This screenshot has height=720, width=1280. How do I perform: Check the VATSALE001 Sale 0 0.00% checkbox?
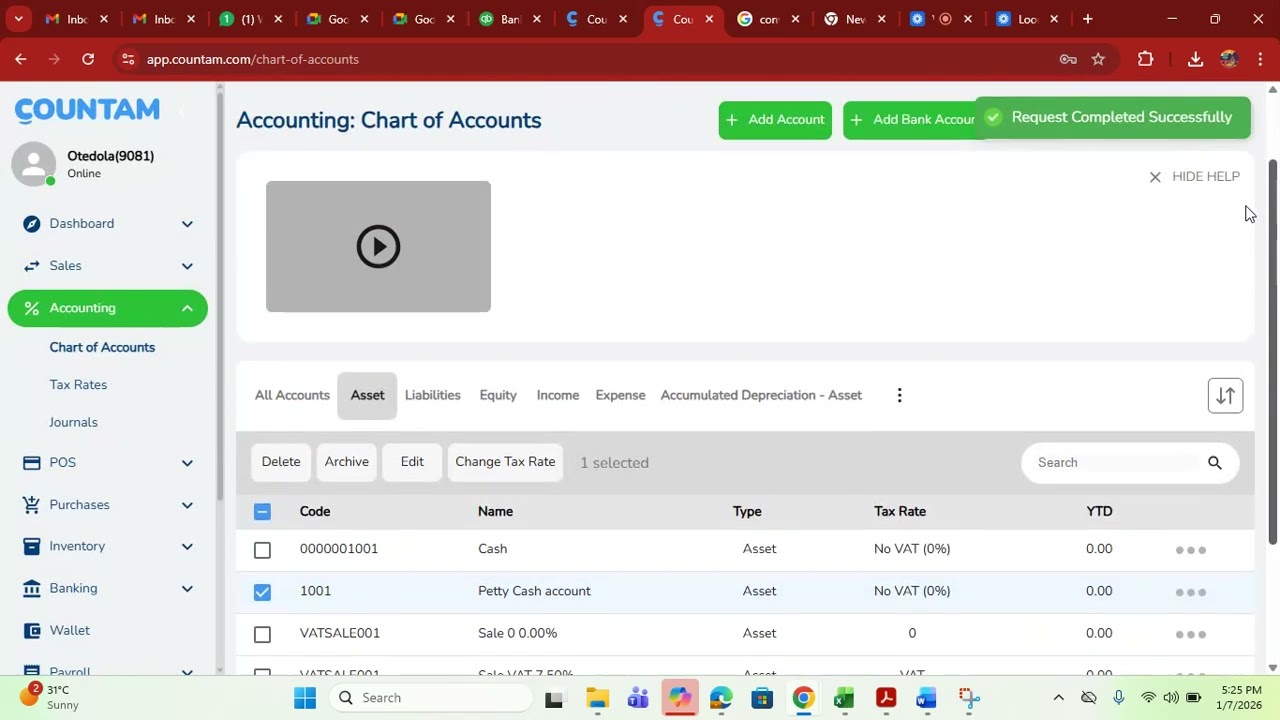(262, 634)
